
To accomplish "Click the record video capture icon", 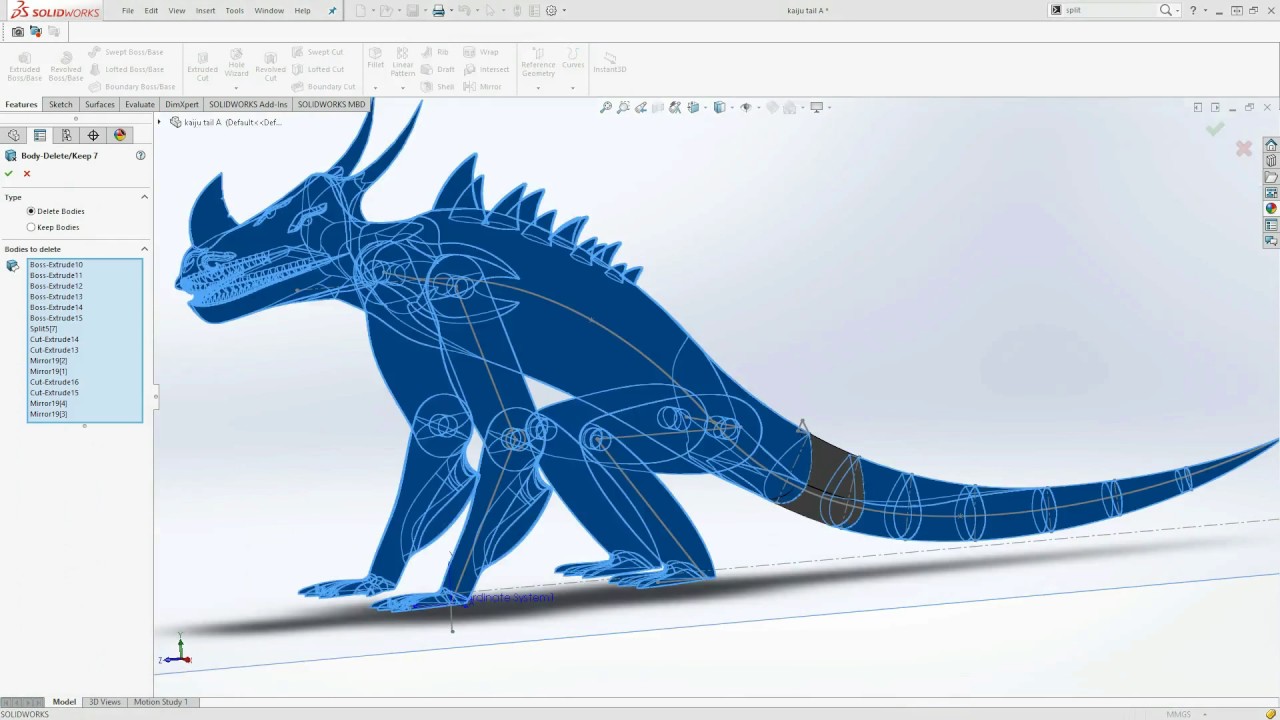I will 35,31.
